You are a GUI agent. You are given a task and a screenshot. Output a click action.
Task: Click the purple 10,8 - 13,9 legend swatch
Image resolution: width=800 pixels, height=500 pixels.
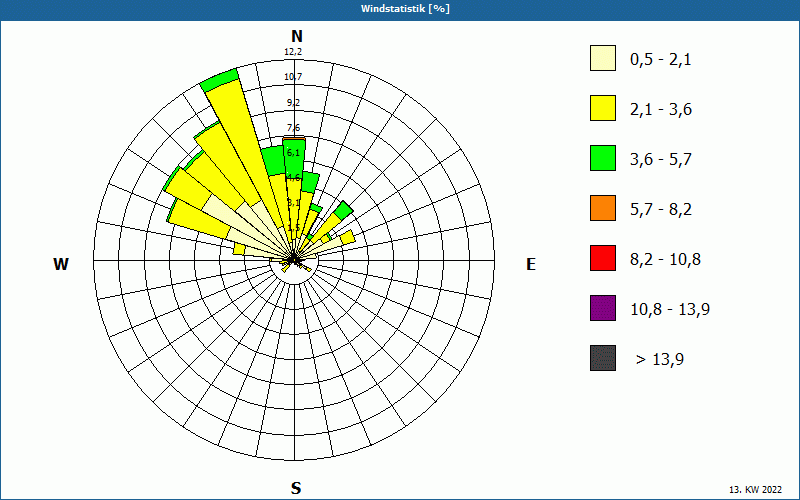(x=603, y=308)
